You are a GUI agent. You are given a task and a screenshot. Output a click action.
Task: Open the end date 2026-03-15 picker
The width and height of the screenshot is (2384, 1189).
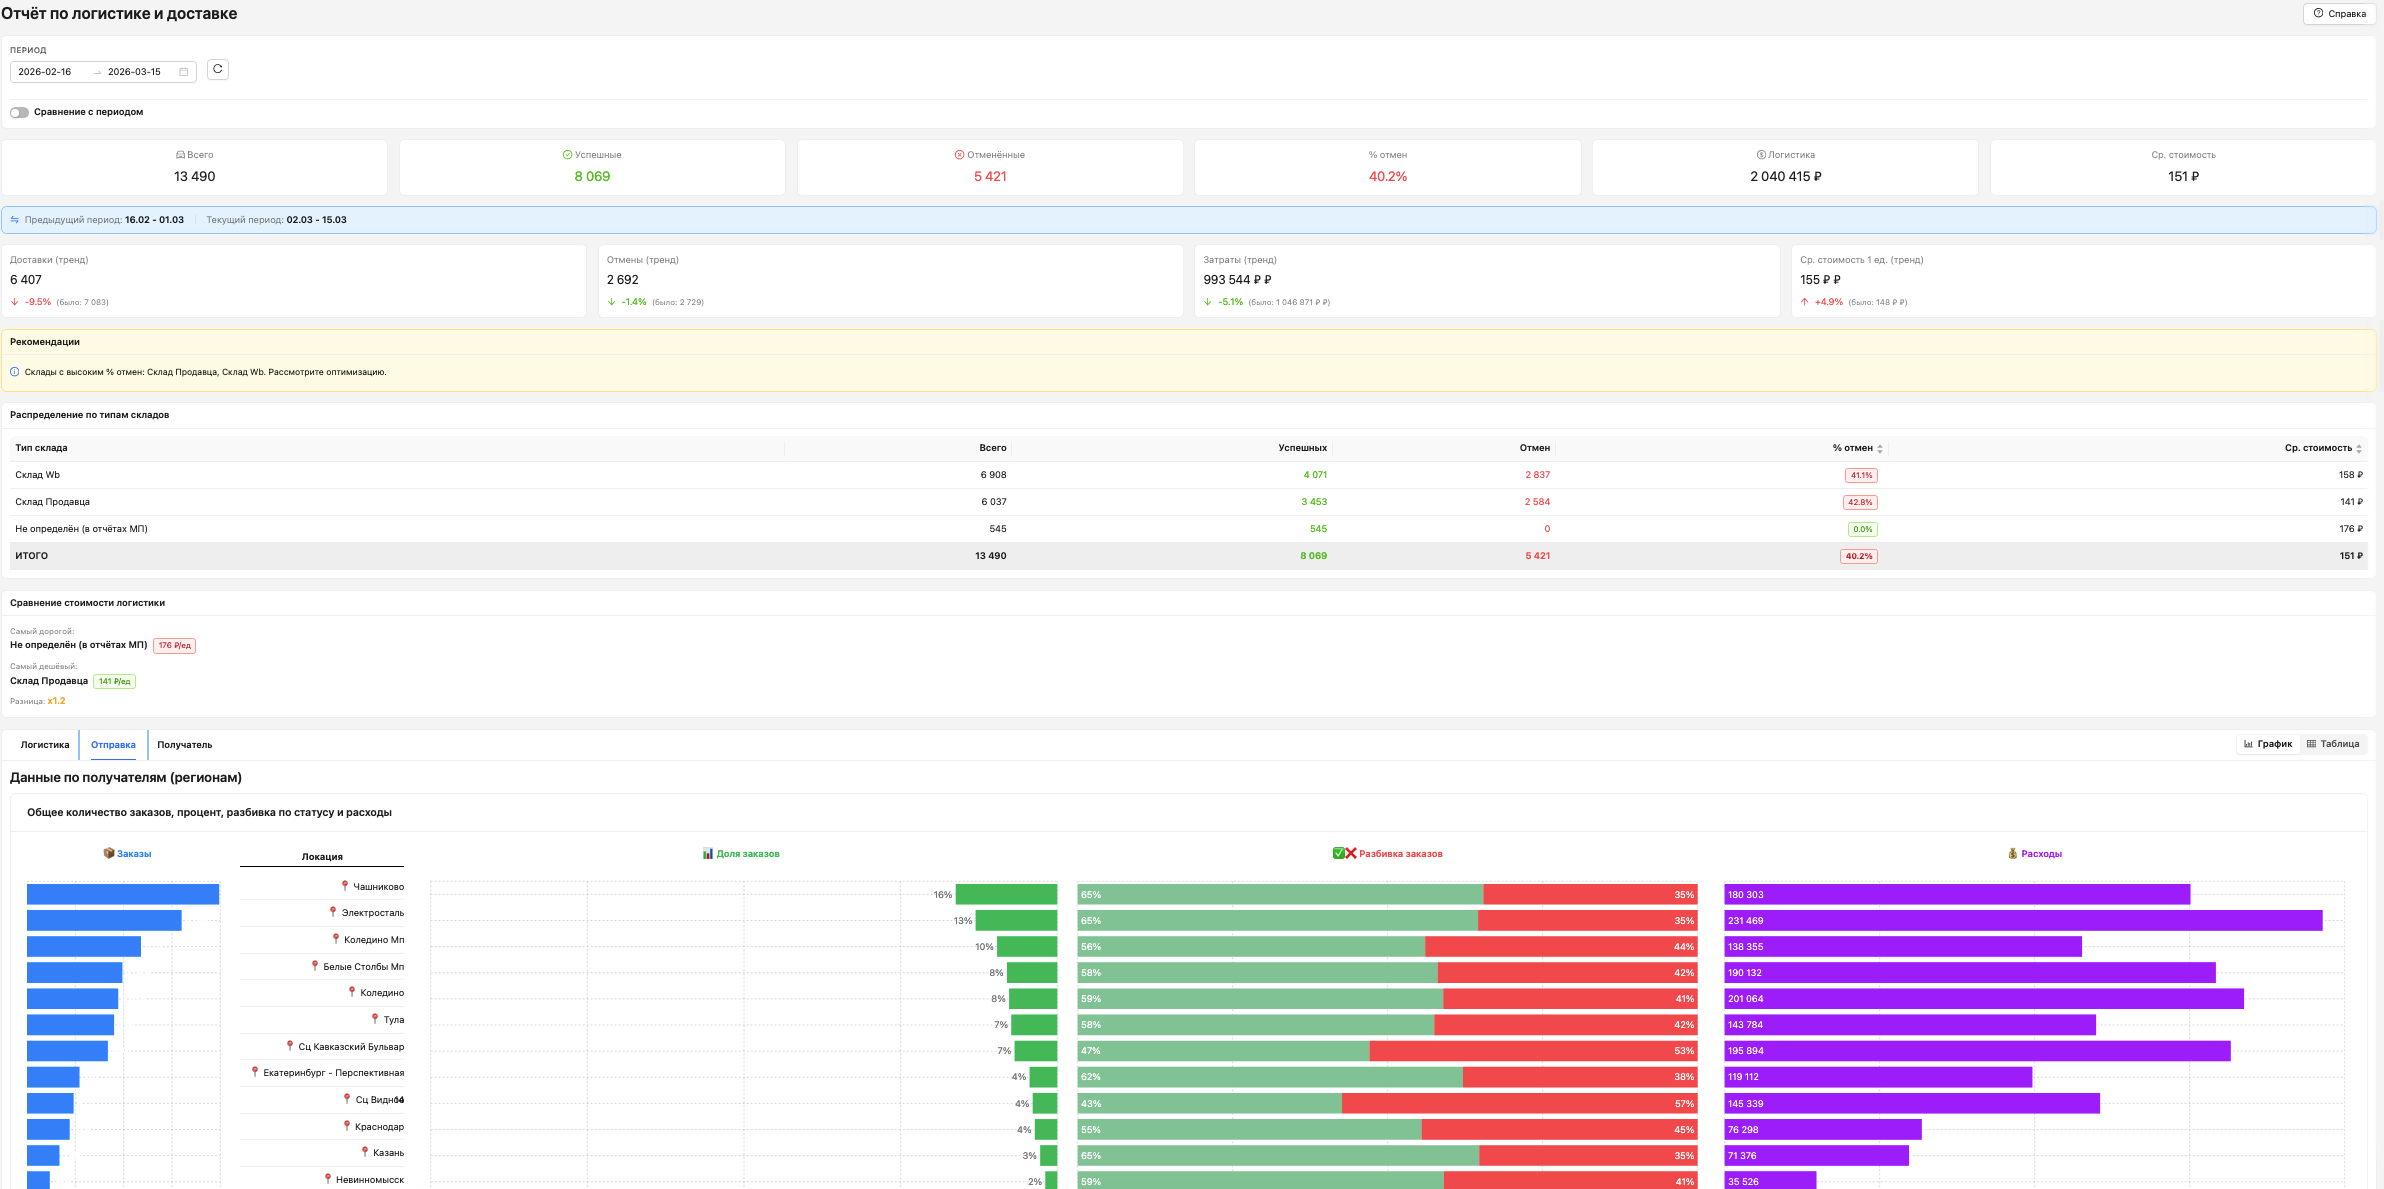tap(134, 72)
